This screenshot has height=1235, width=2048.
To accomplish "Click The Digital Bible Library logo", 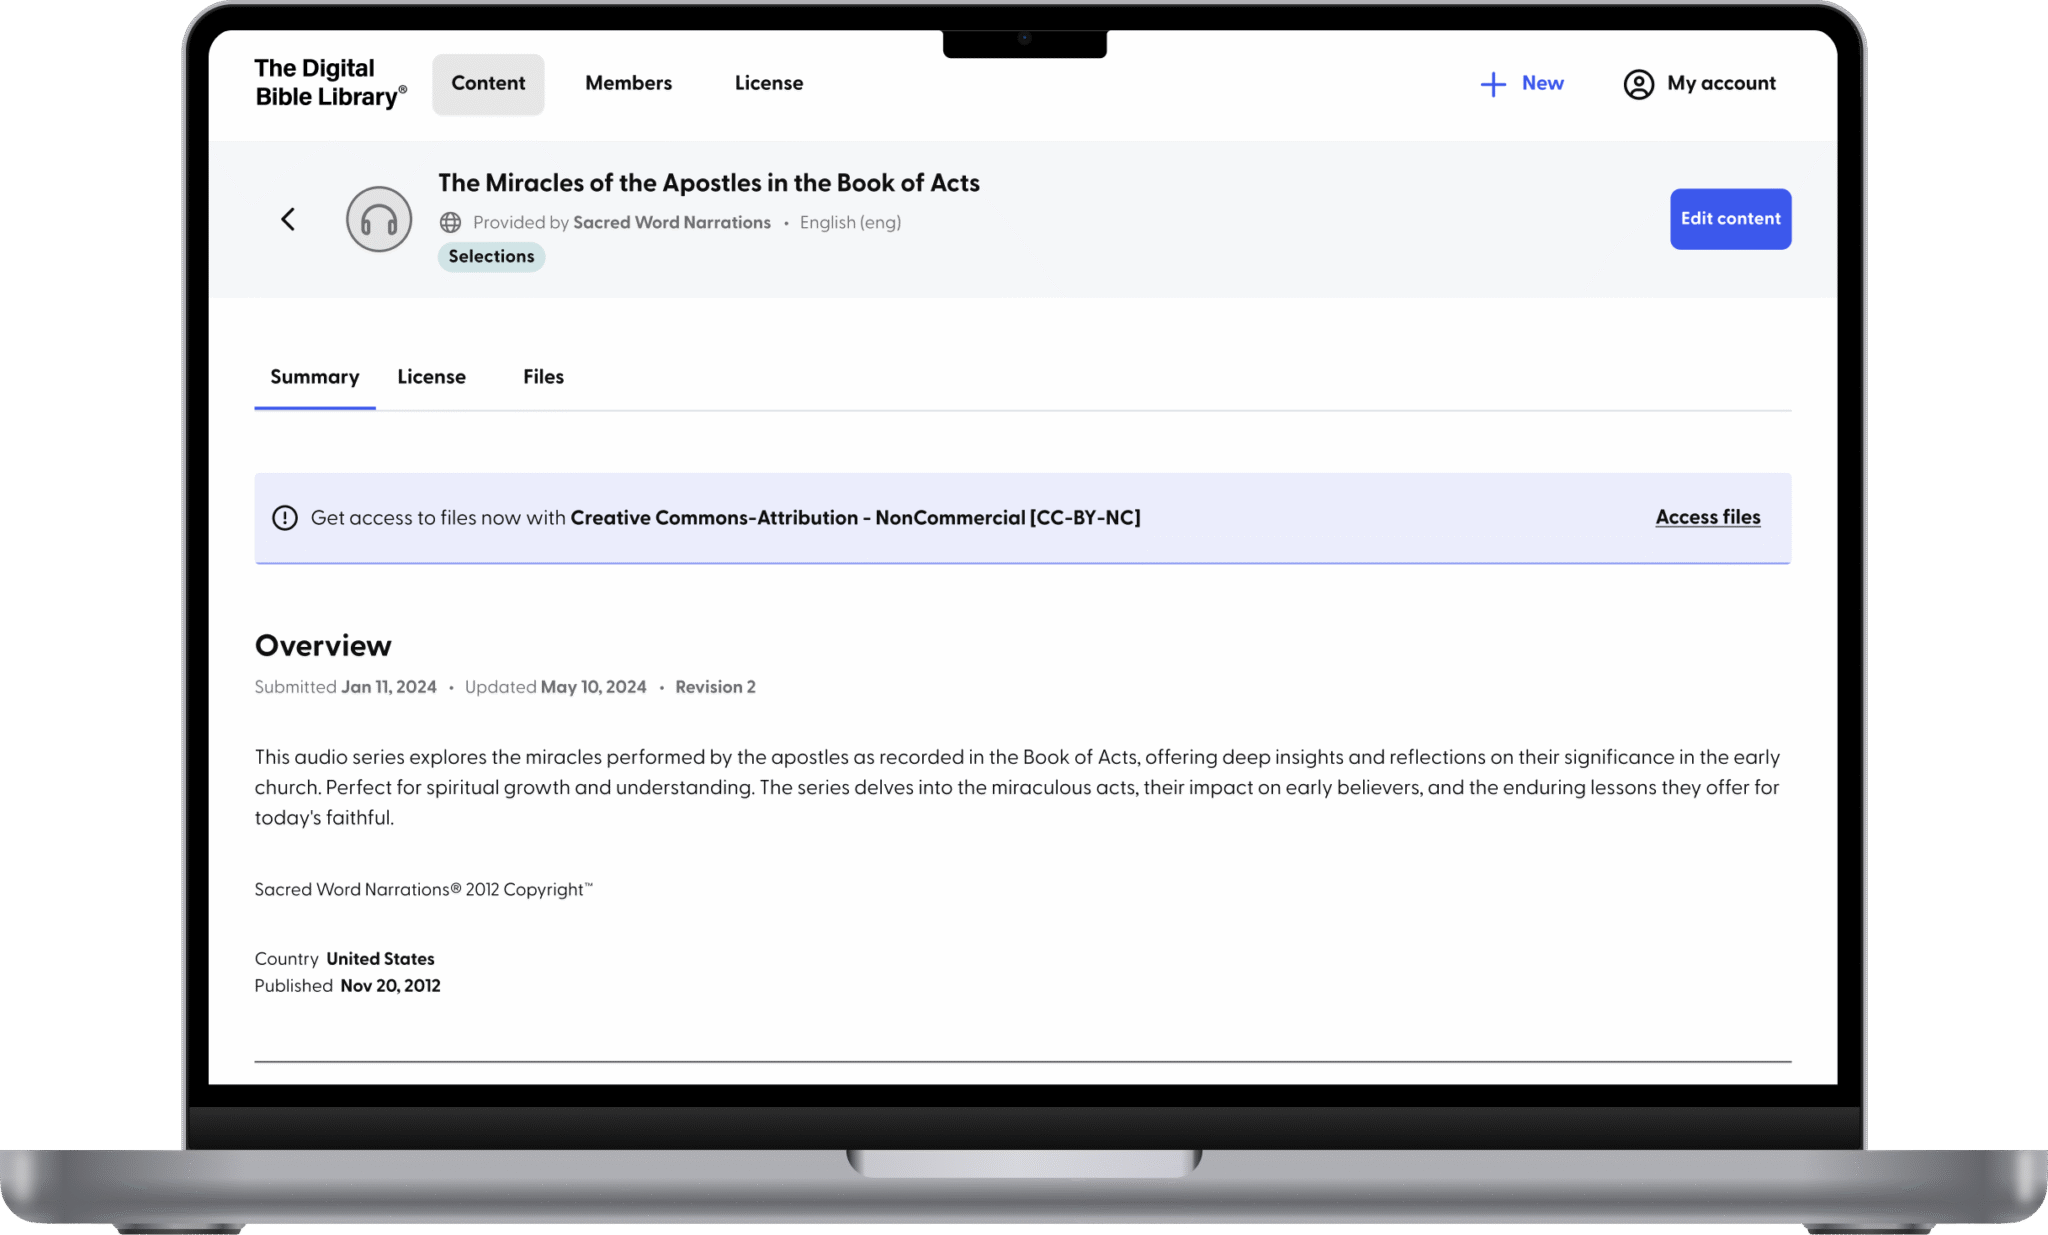I will tap(330, 82).
